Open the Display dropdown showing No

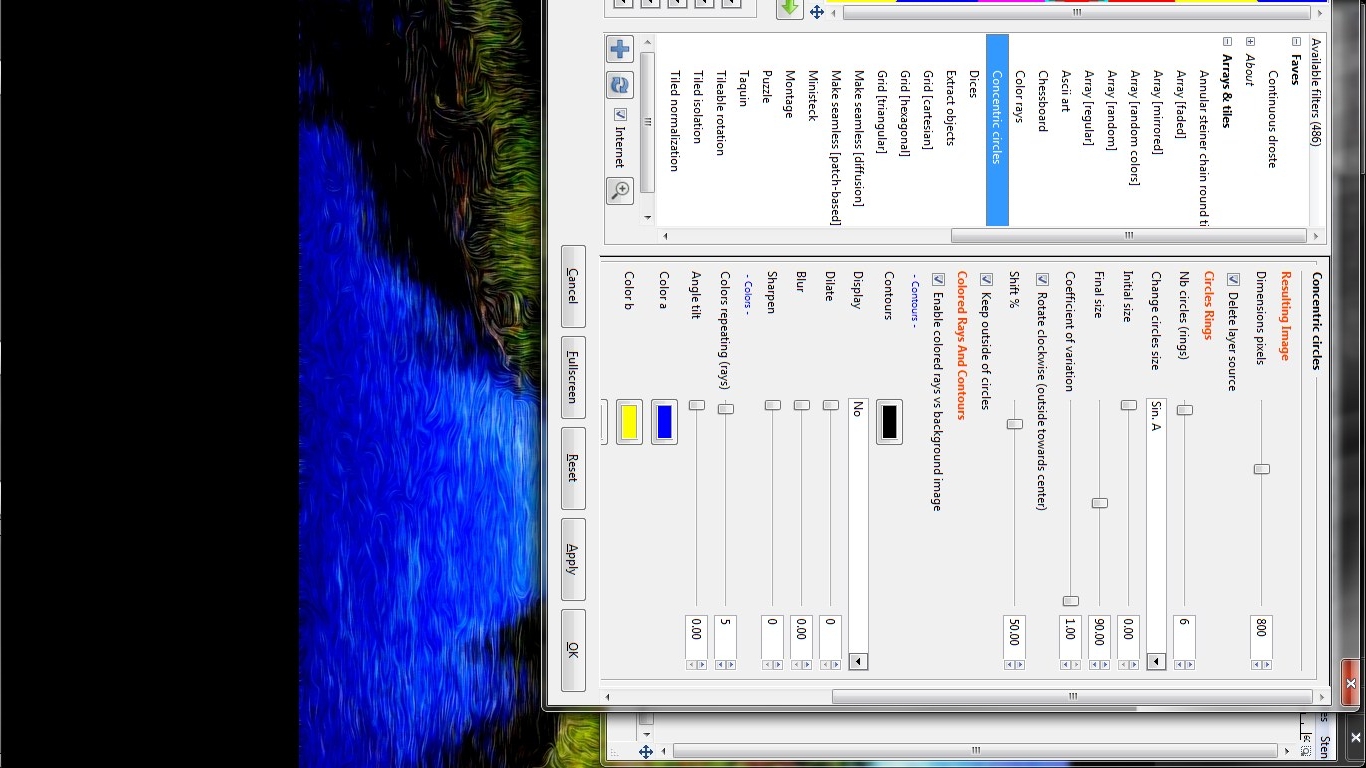[x=858, y=661]
